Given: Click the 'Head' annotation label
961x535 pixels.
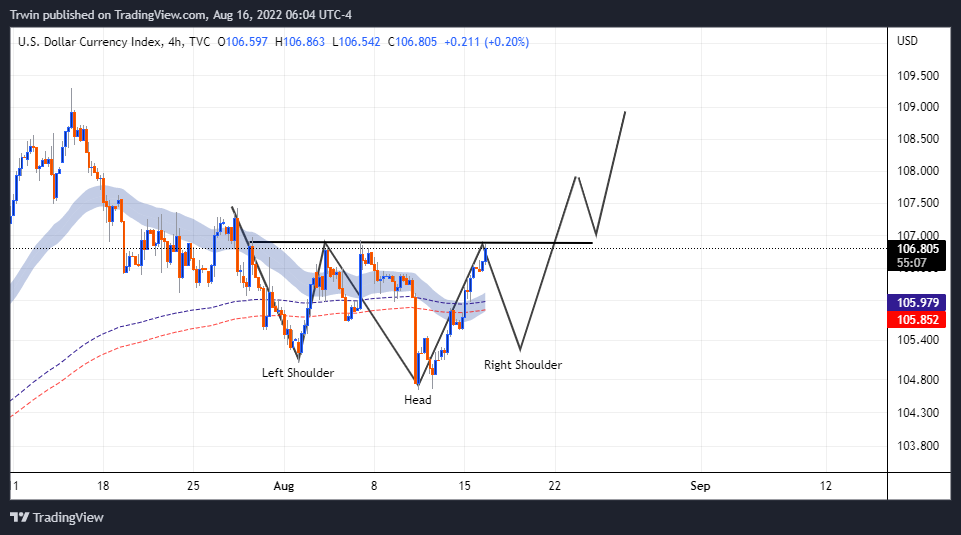Looking at the screenshot, I should tap(418, 400).
